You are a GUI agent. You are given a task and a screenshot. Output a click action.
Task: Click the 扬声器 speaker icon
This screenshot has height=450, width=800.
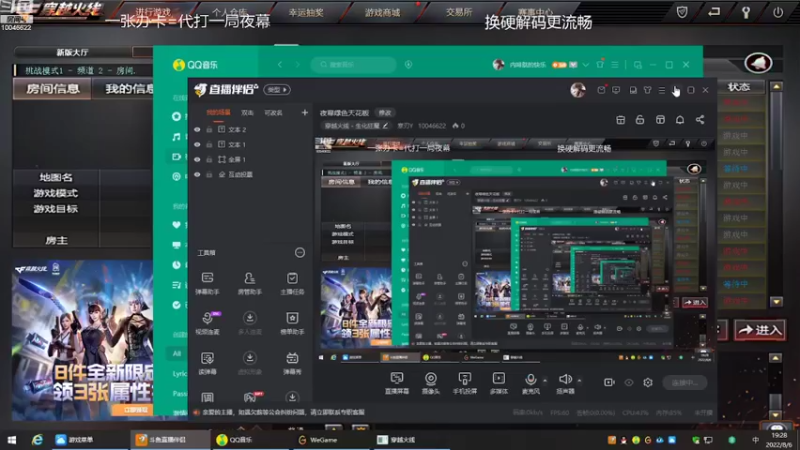pos(565,379)
